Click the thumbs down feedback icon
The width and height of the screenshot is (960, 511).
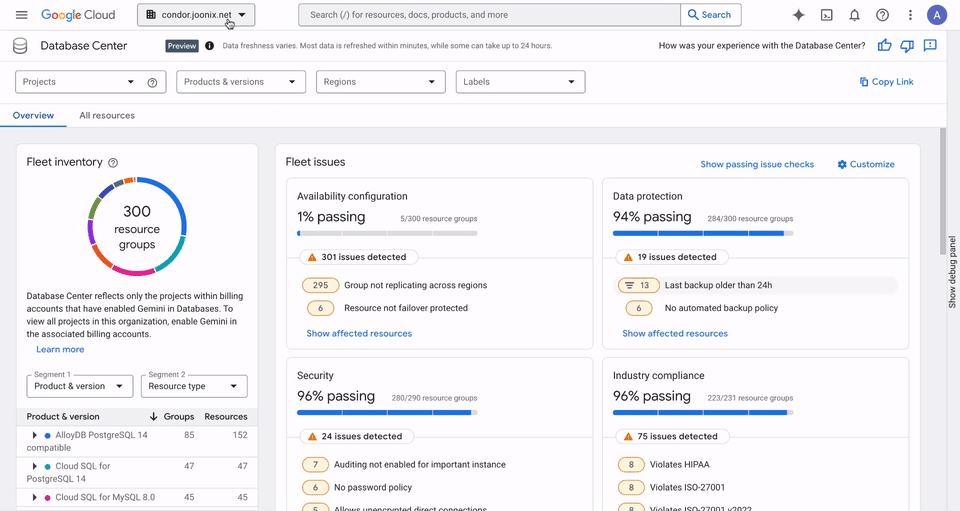coord(907,46)
